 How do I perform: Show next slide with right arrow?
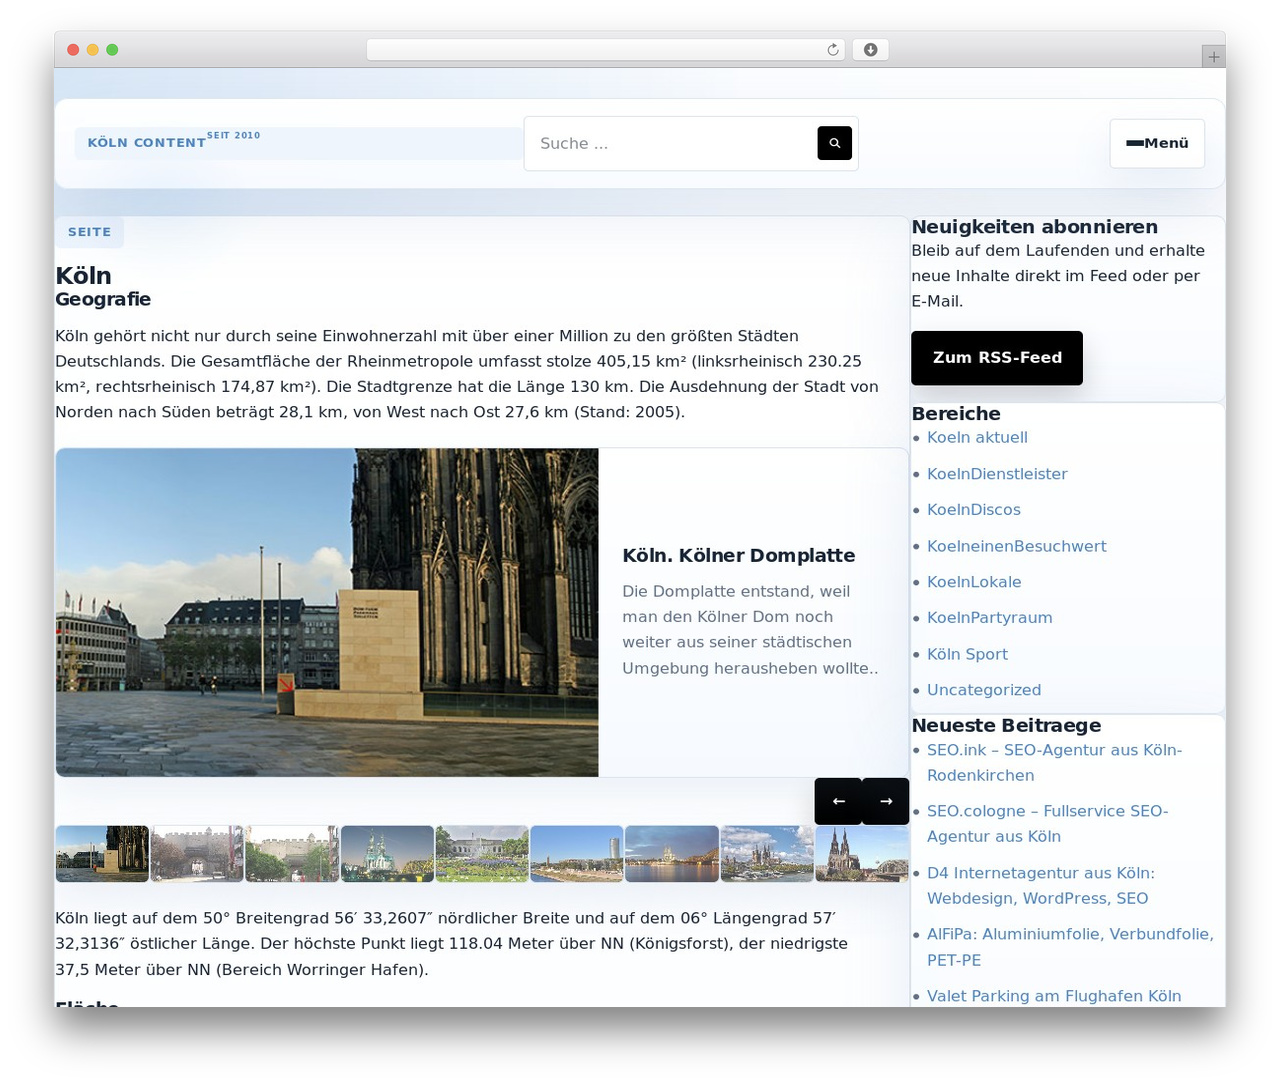point(885,801)
